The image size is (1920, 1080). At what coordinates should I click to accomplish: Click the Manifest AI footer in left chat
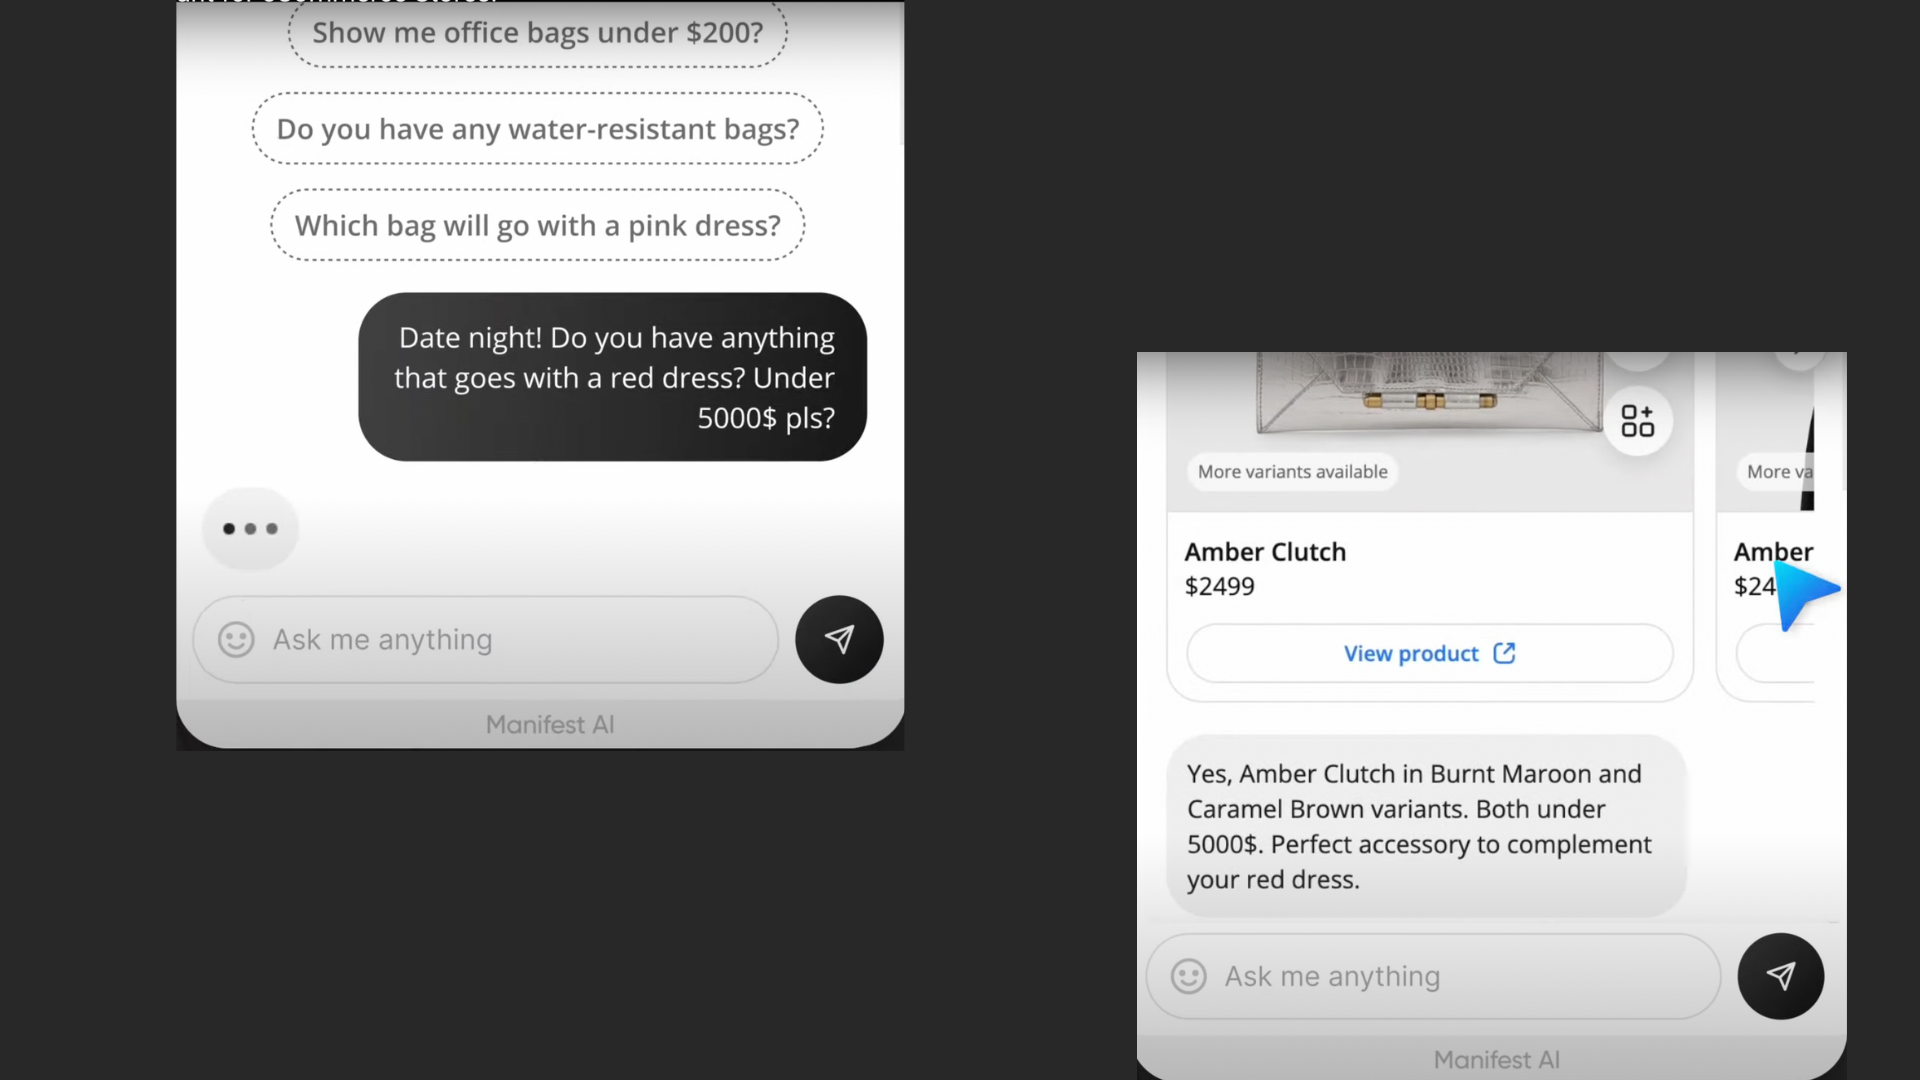point(549,725)
